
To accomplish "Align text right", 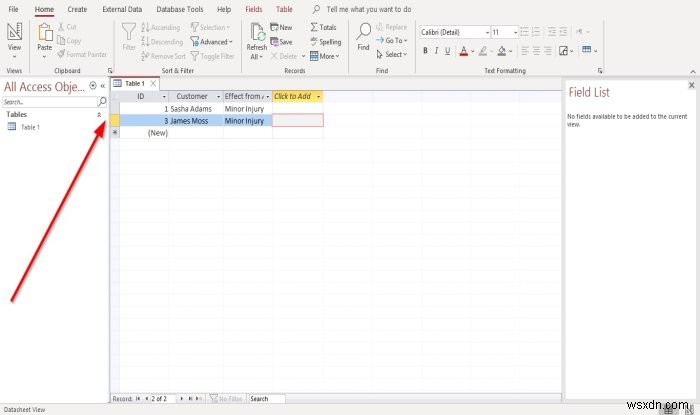I will (548, 51).
